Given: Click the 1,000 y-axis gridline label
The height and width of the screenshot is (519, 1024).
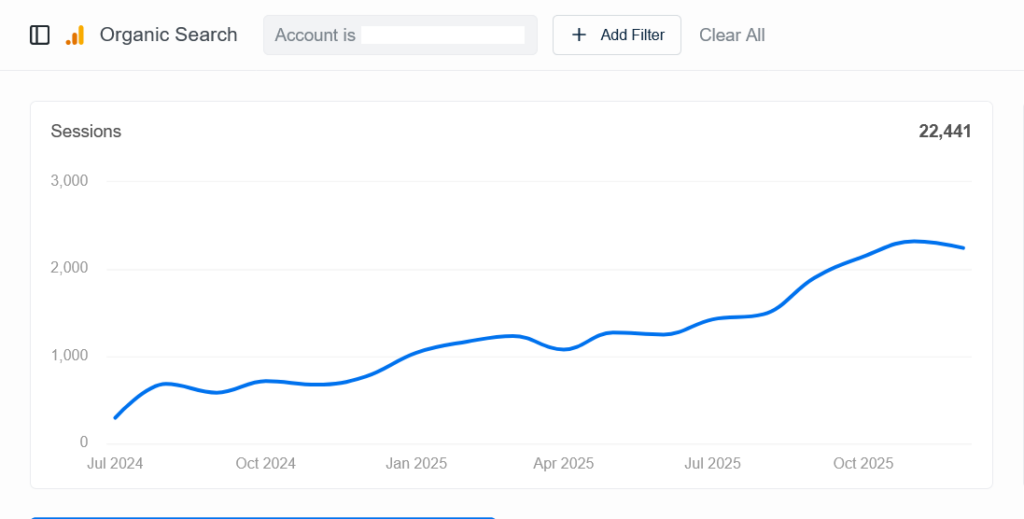Looking at the screenshot, I should (69, 355).
